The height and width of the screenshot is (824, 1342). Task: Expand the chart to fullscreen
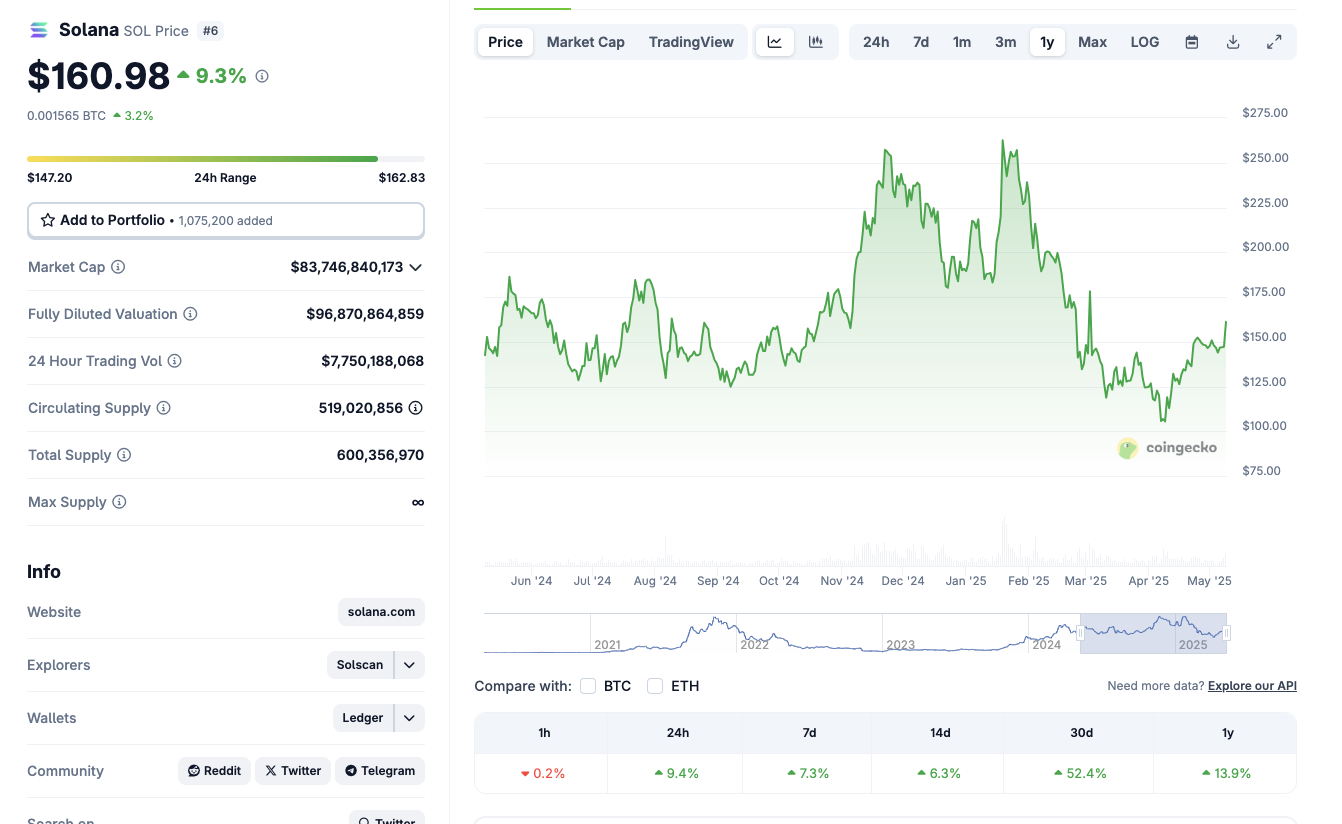click(1274, 42)
